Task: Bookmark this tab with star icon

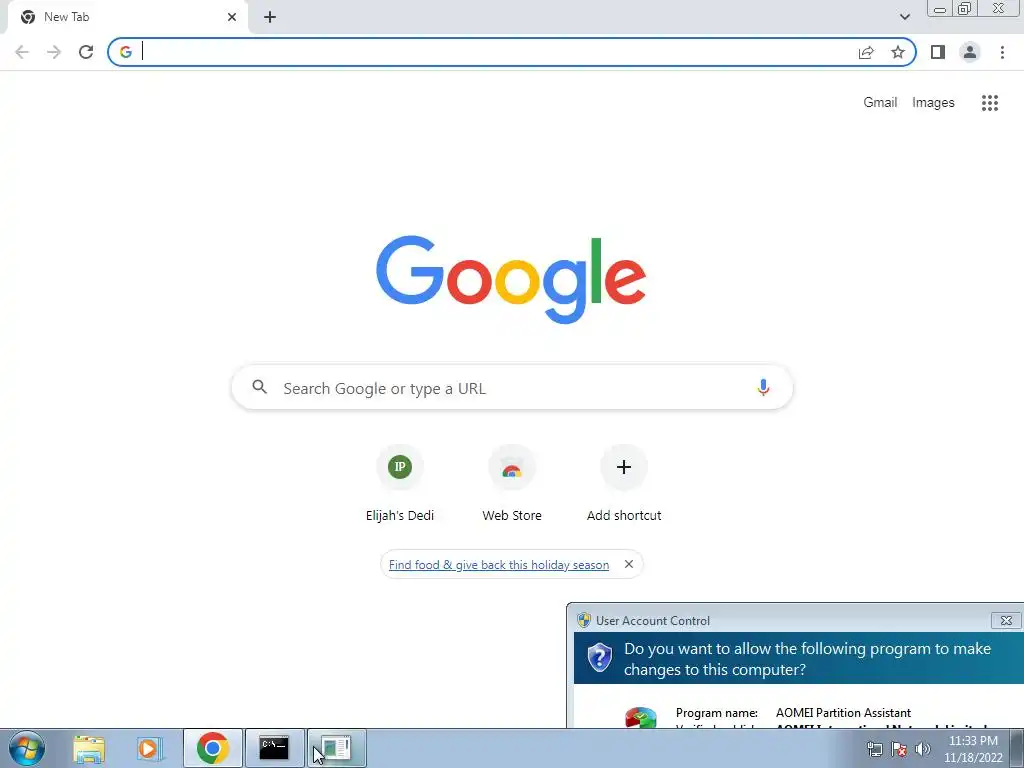Action: [x=898, y=52]
